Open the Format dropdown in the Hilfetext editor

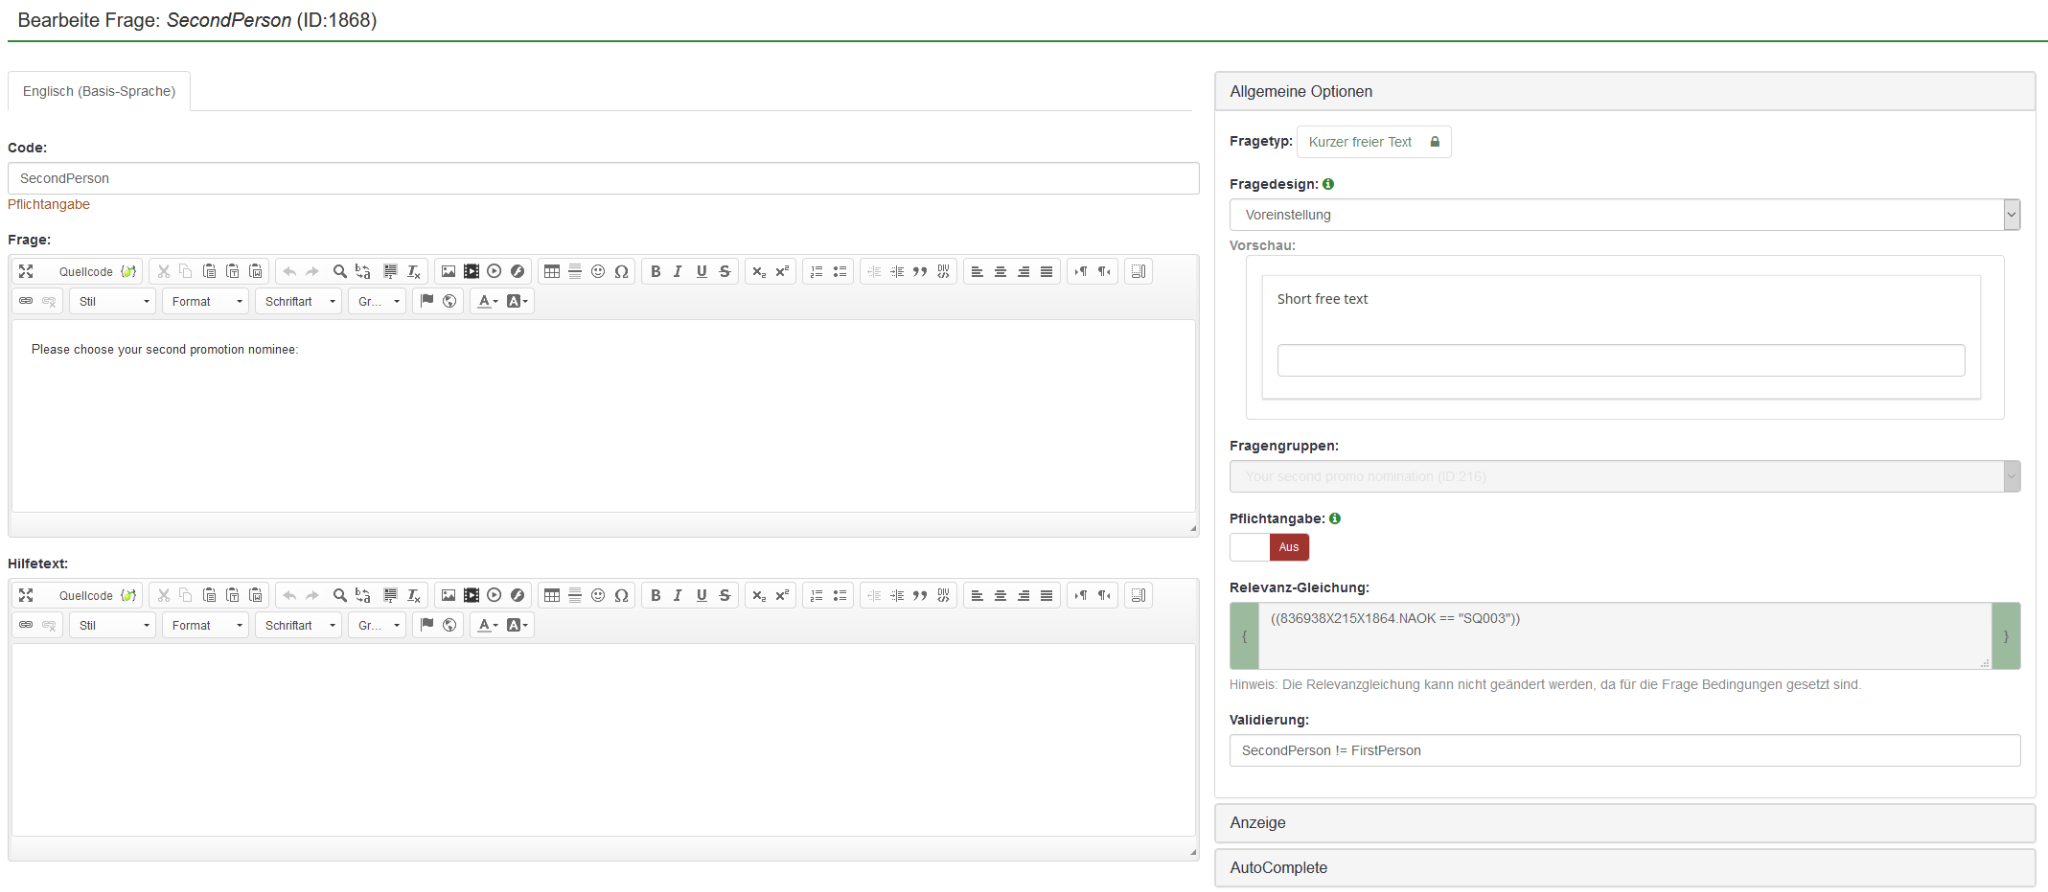(206, 625)
